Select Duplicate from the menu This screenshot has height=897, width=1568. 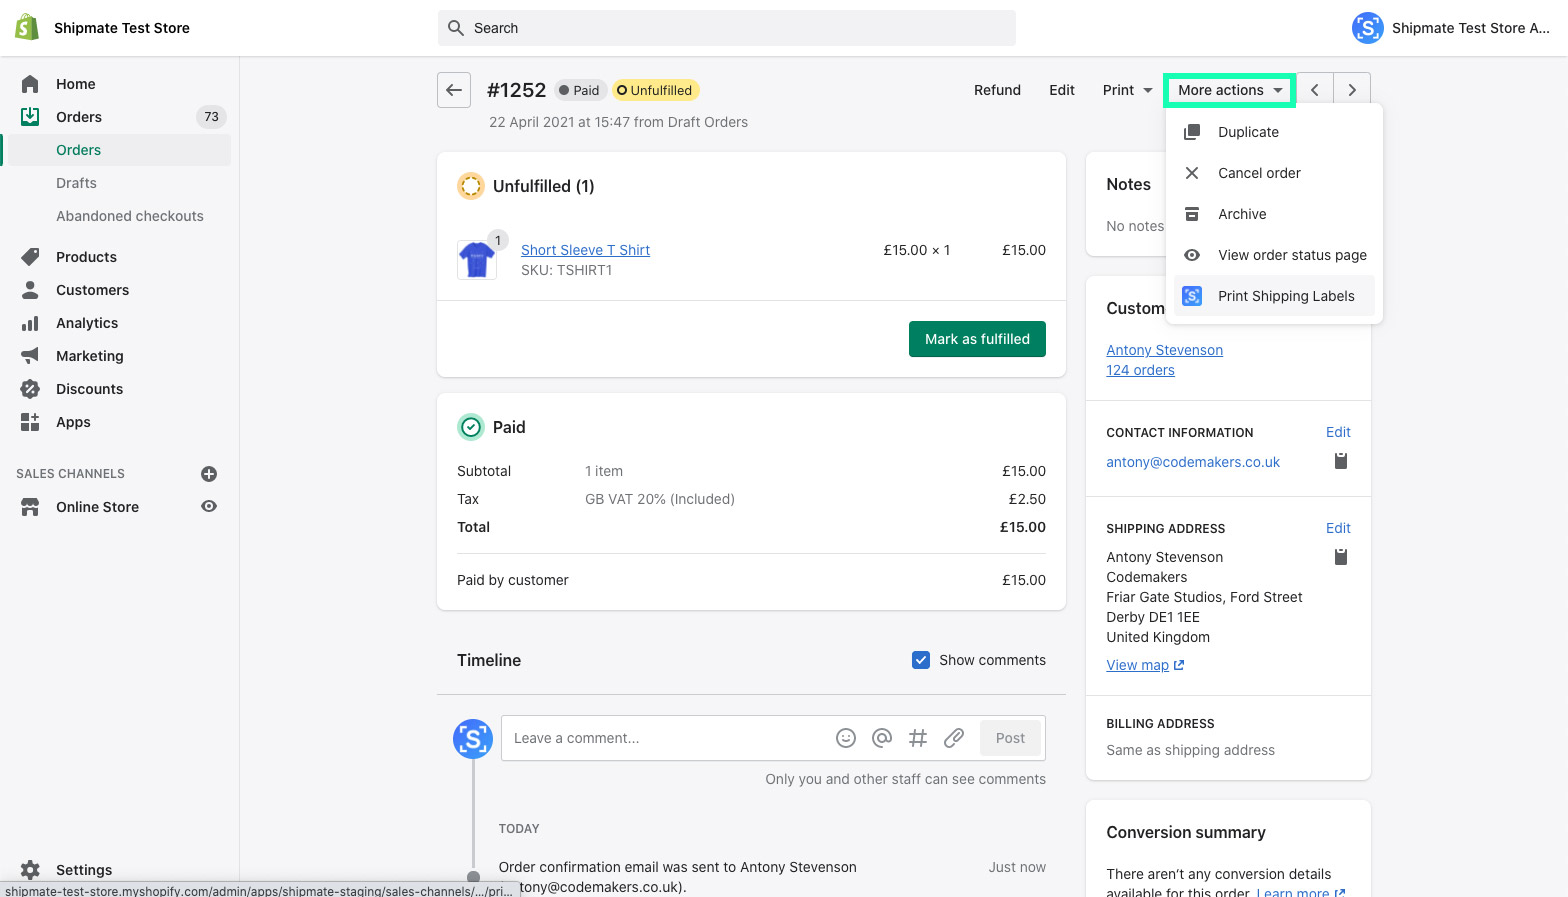point(1274,132)
